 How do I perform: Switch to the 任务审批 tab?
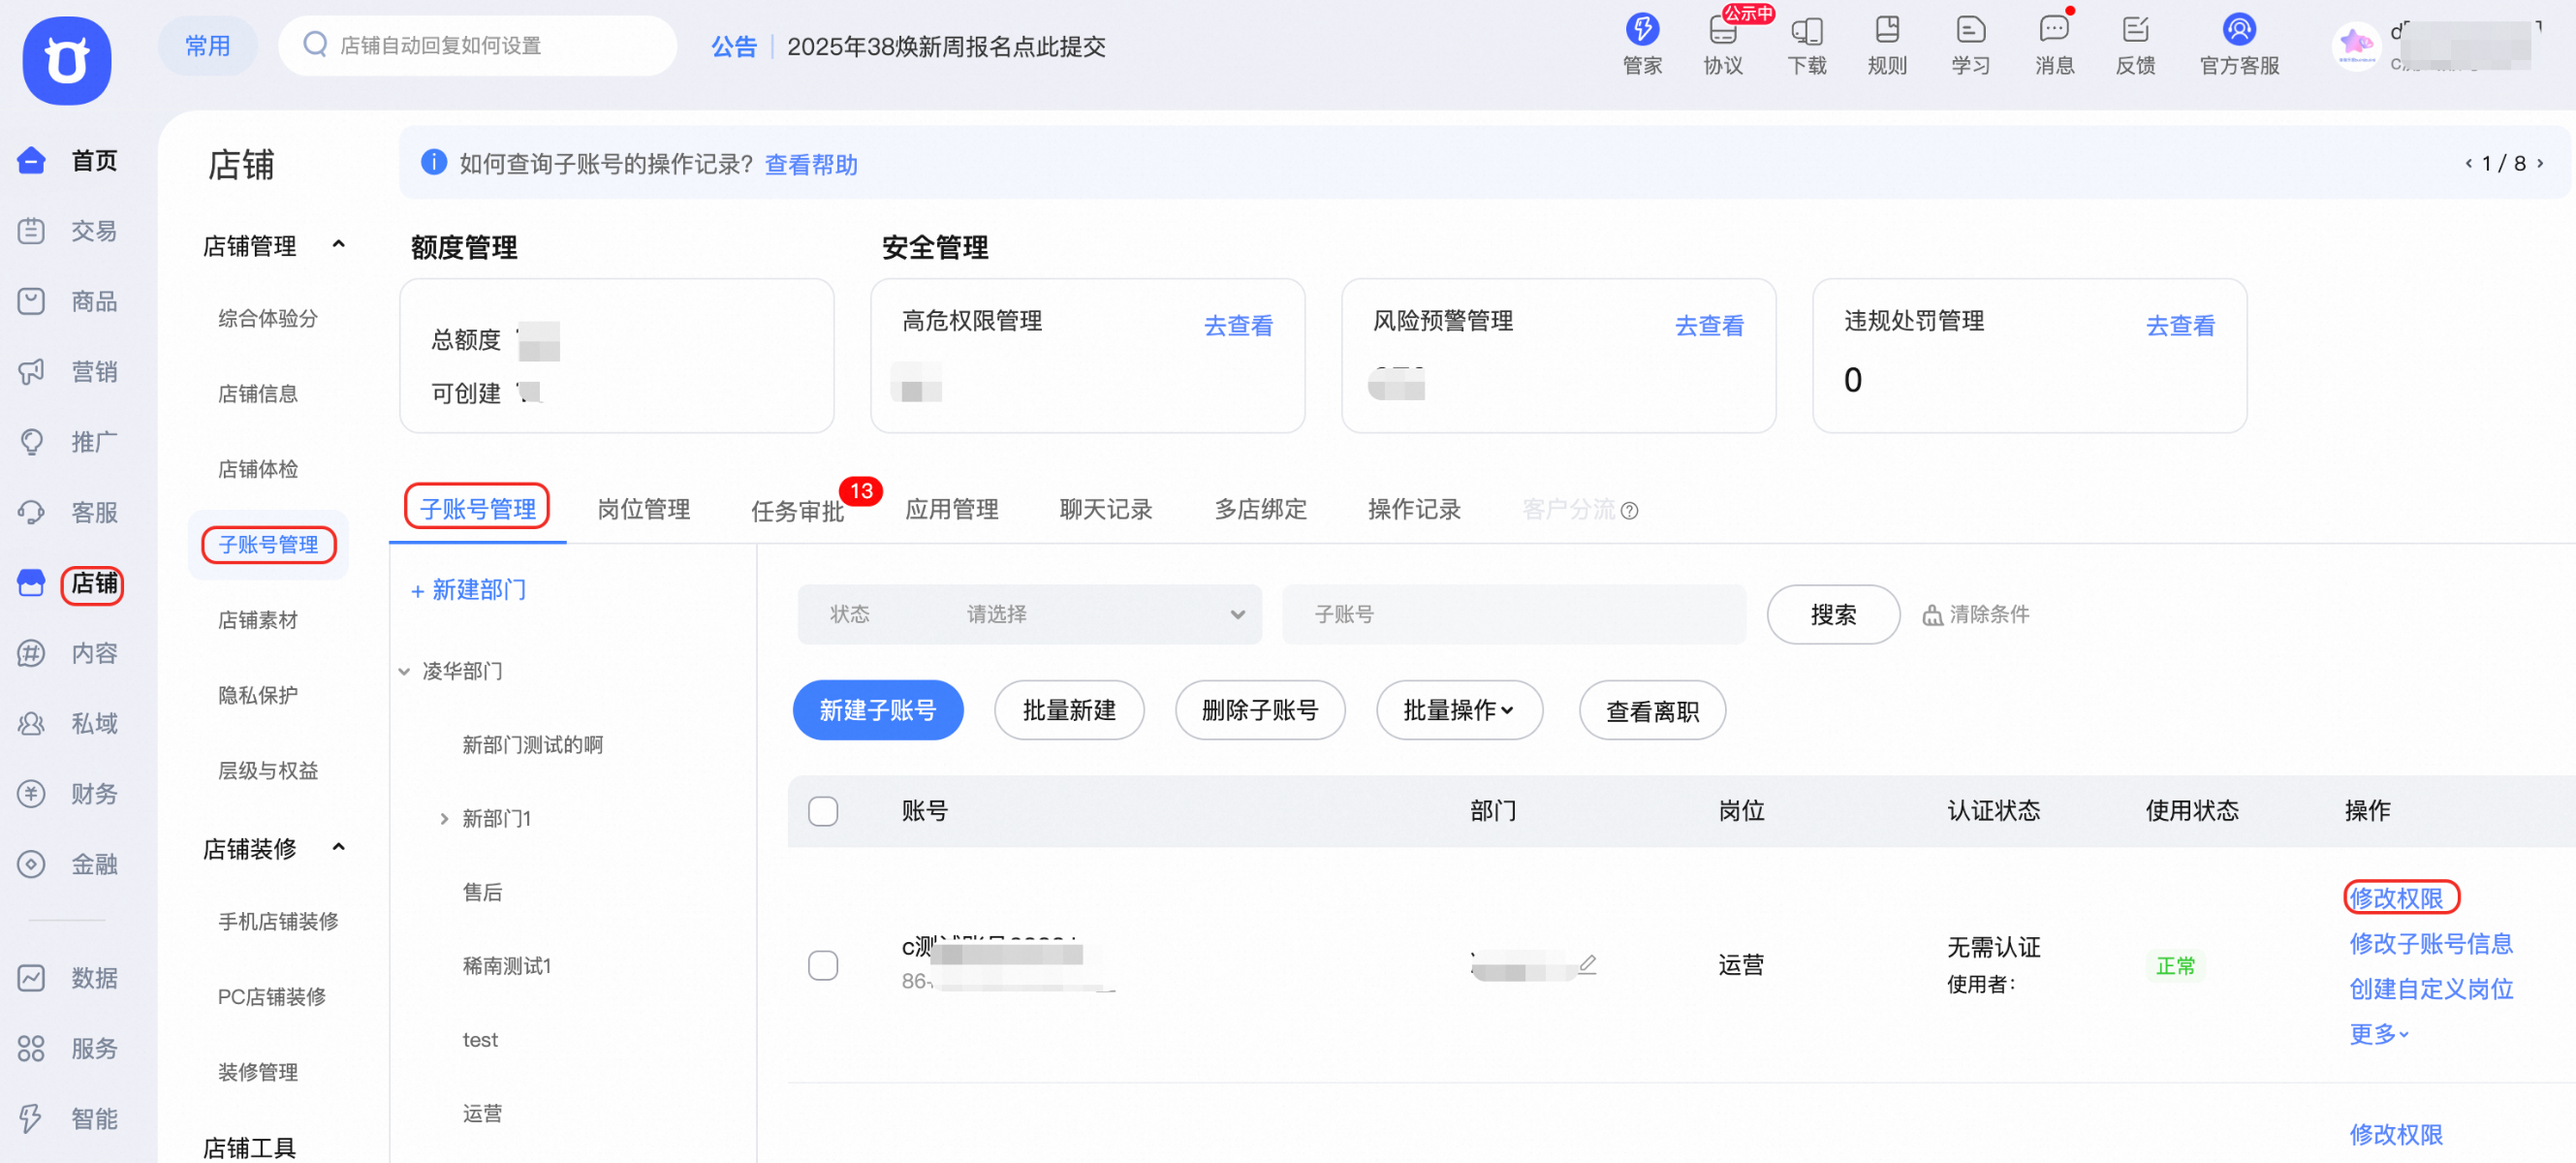pyautogui.click(x=797, y=511)
